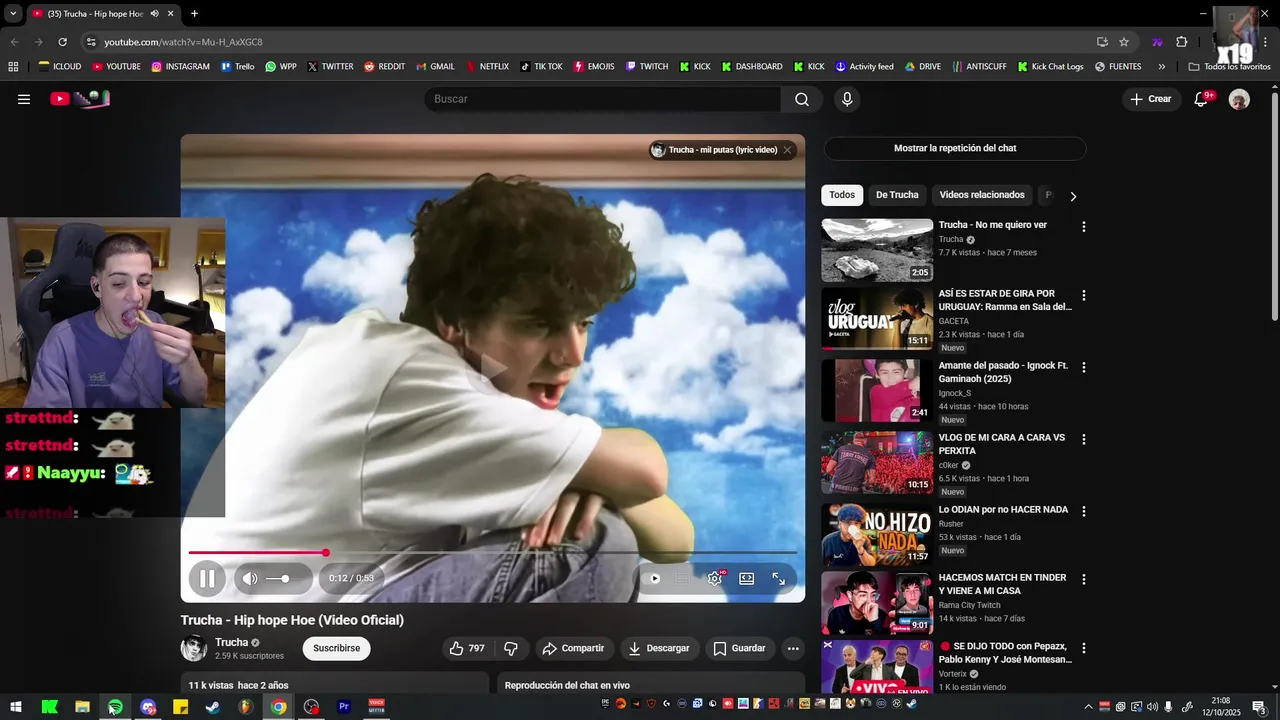Viewport: 1280px width, 720px height.
Task: Open the Windows Start menu
Action: click(x=16, y=707)
